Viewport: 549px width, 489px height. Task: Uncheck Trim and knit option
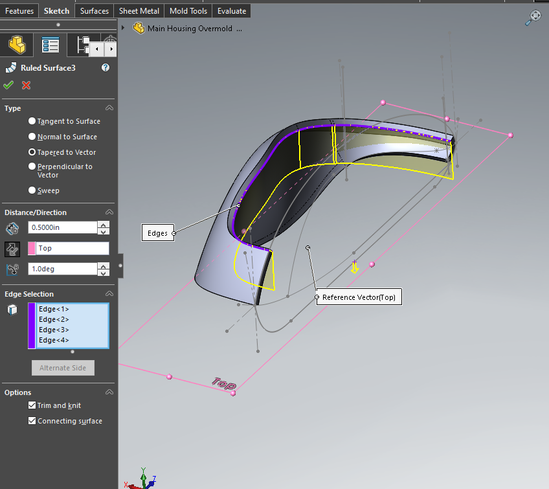tap(32, 405)
